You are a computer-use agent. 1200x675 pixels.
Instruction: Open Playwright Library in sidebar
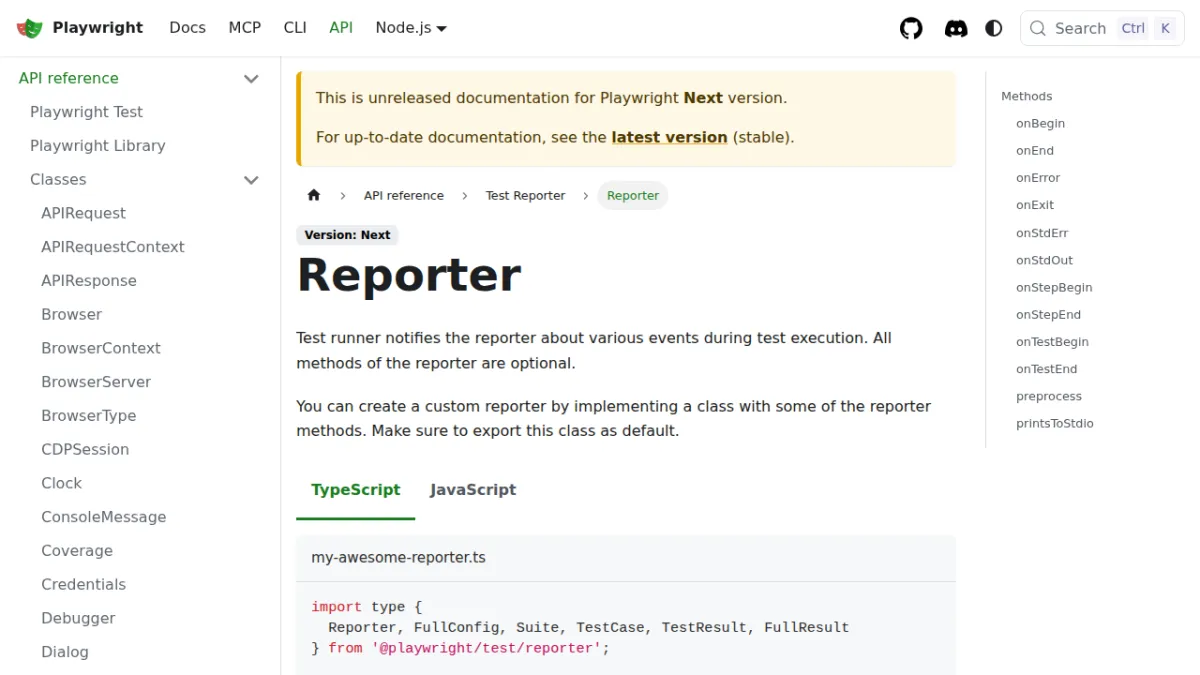click(x=97, y=146)
